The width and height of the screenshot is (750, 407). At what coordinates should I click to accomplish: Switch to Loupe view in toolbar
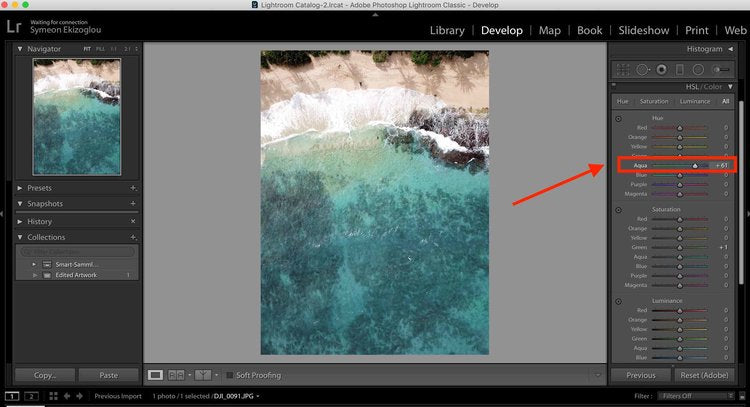coord(155,375)
